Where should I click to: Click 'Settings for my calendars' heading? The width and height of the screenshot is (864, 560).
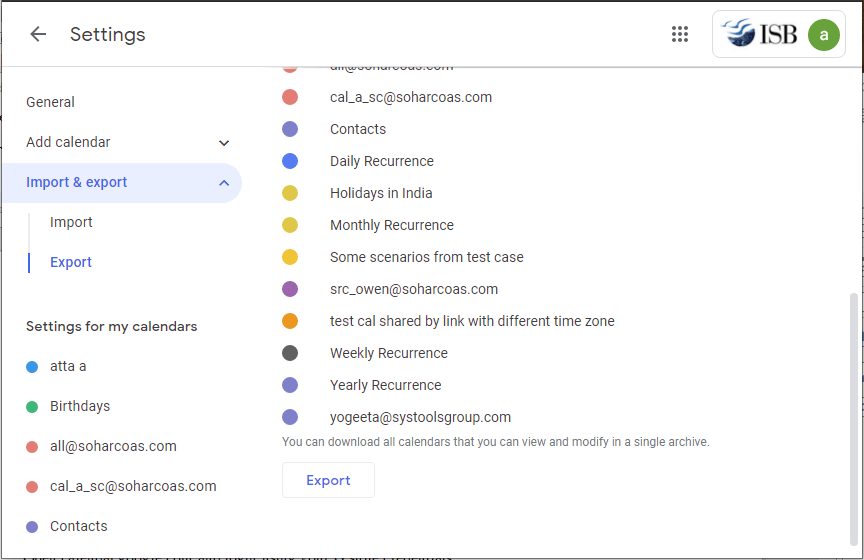111,326
